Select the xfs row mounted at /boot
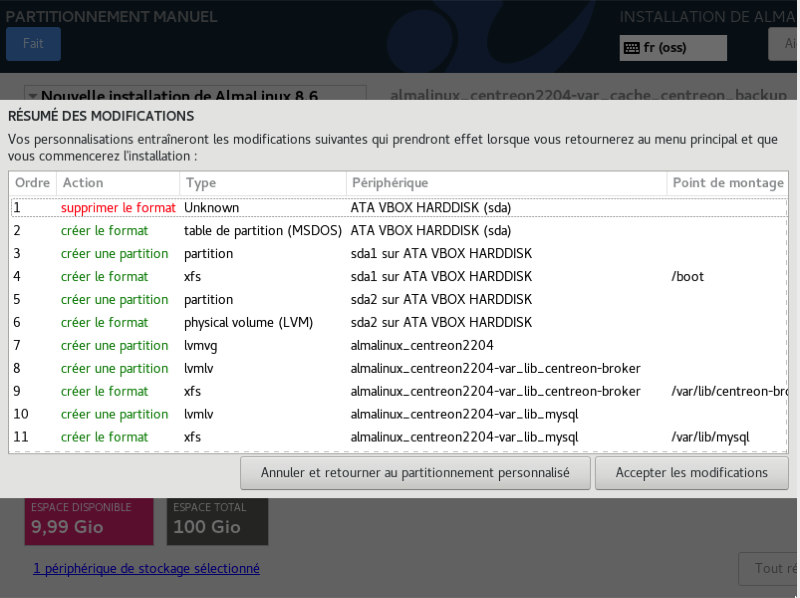The image size is (800, 598). [398, 277]
